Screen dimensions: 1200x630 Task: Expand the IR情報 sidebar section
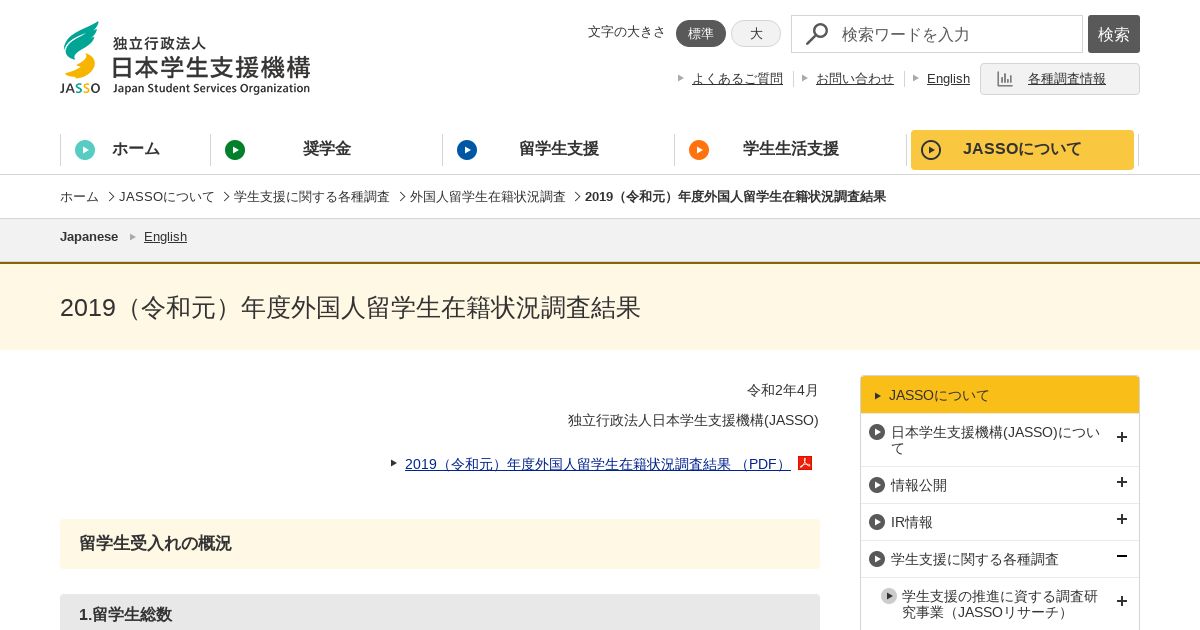click(1122, 519)
